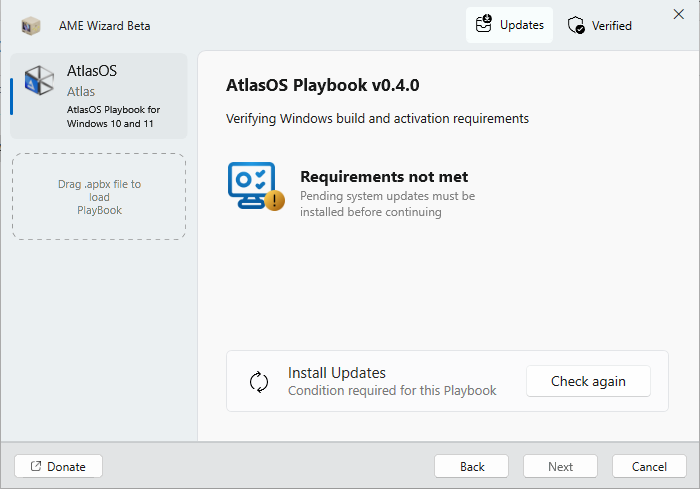Open the Donate link button
Screen dimensions: 700x489
click(x=58, y=466)
